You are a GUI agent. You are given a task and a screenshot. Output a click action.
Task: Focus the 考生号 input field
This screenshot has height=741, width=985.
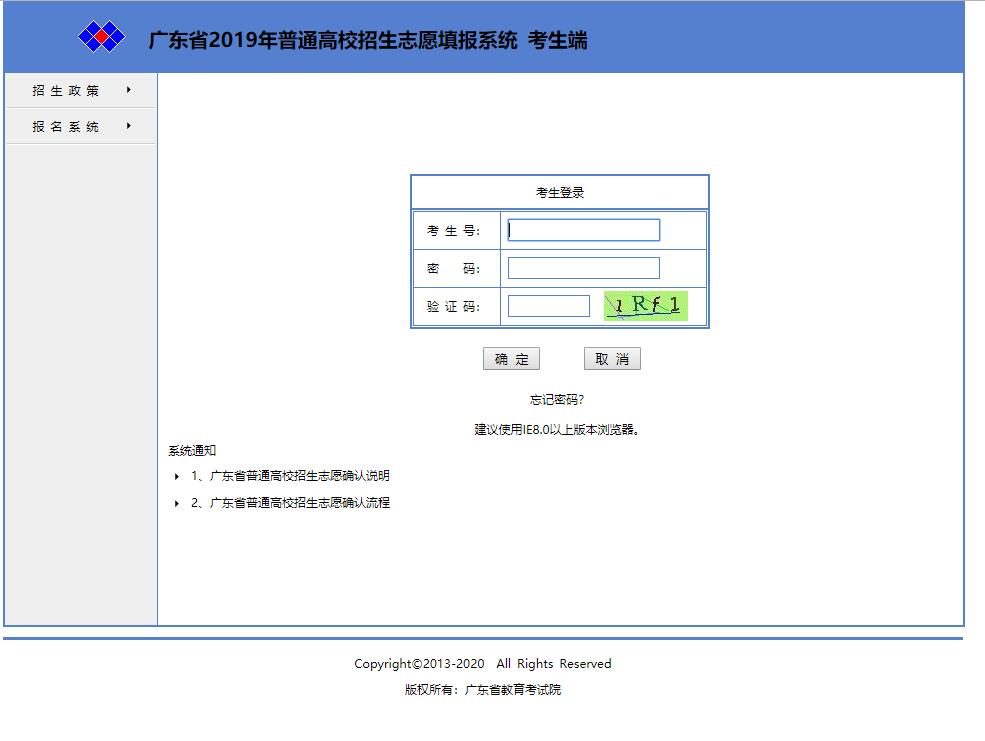(583, 230)
